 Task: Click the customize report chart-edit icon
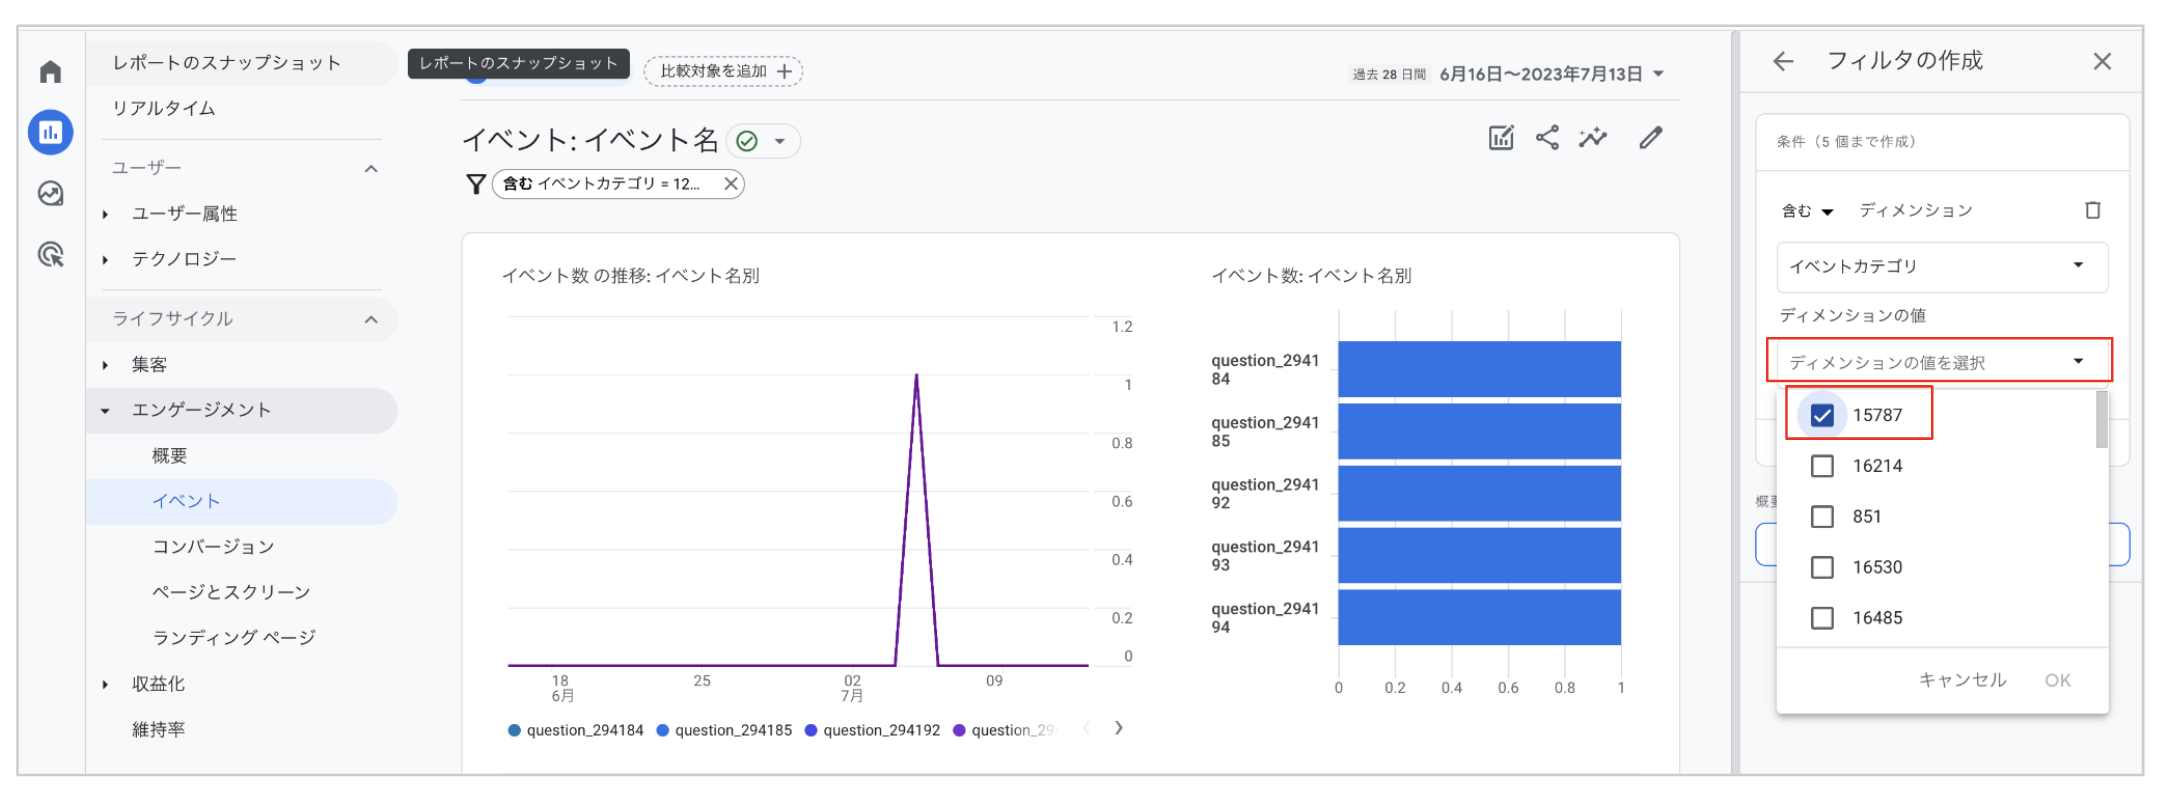[1501, 138]
